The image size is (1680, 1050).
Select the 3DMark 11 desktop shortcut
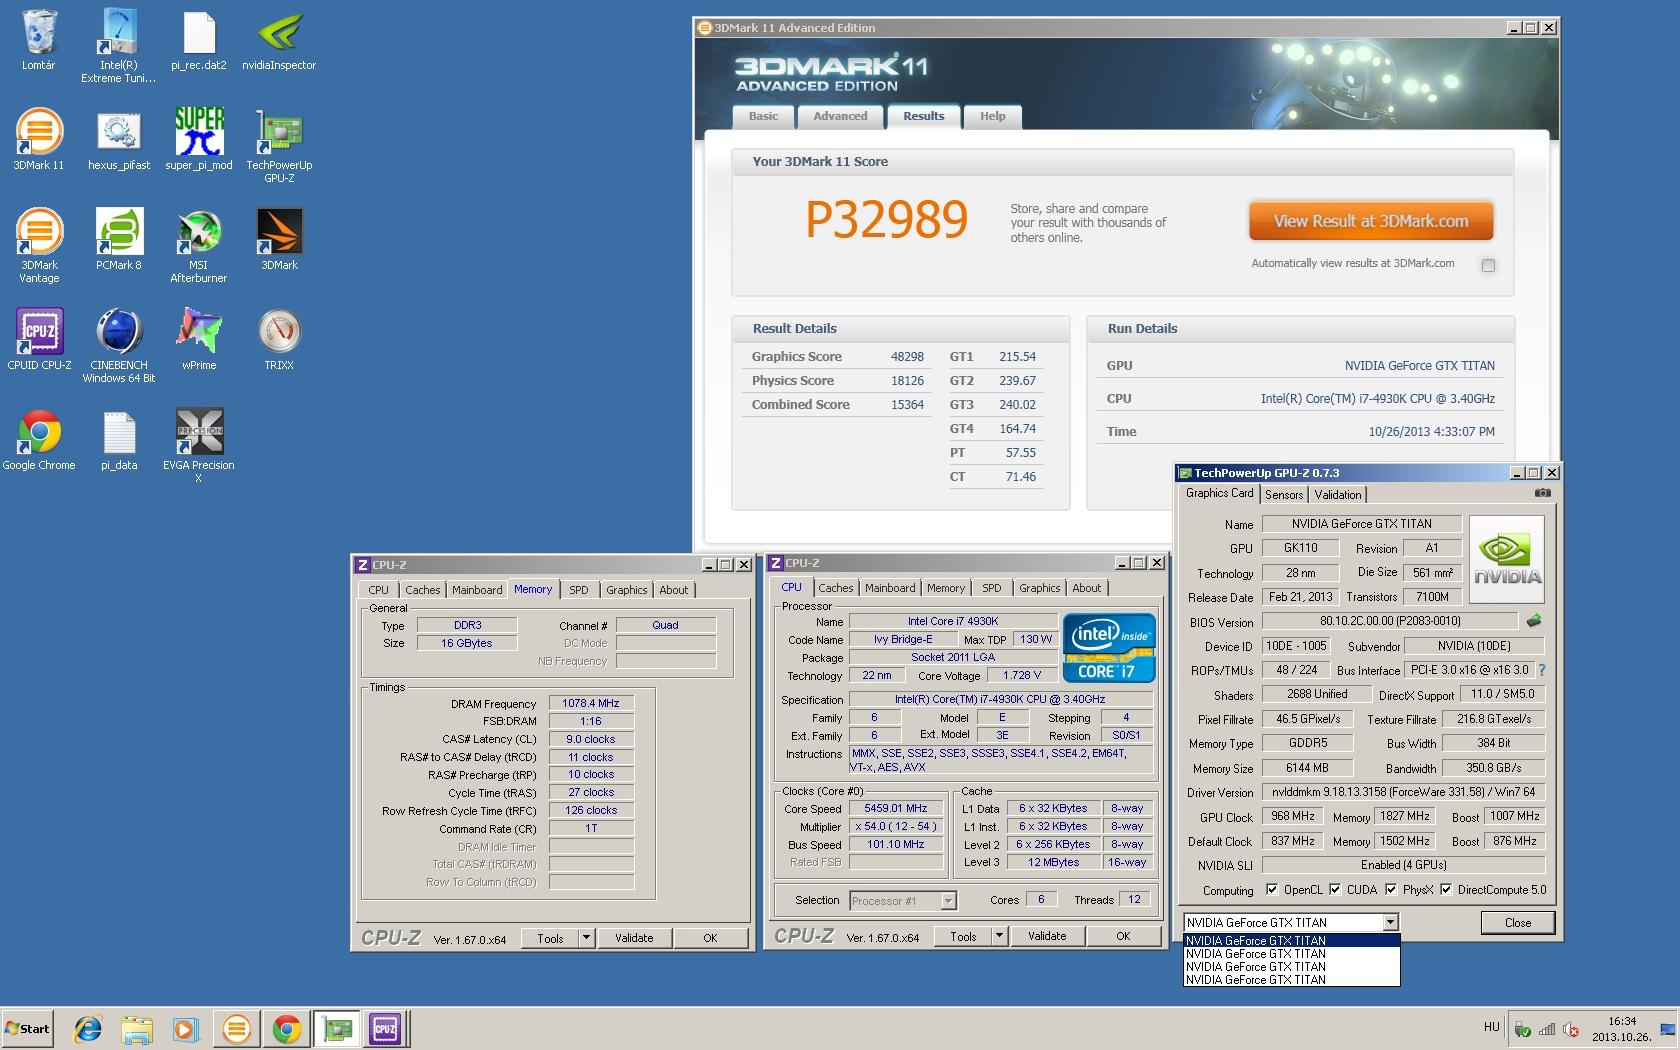tap(39, 140)
